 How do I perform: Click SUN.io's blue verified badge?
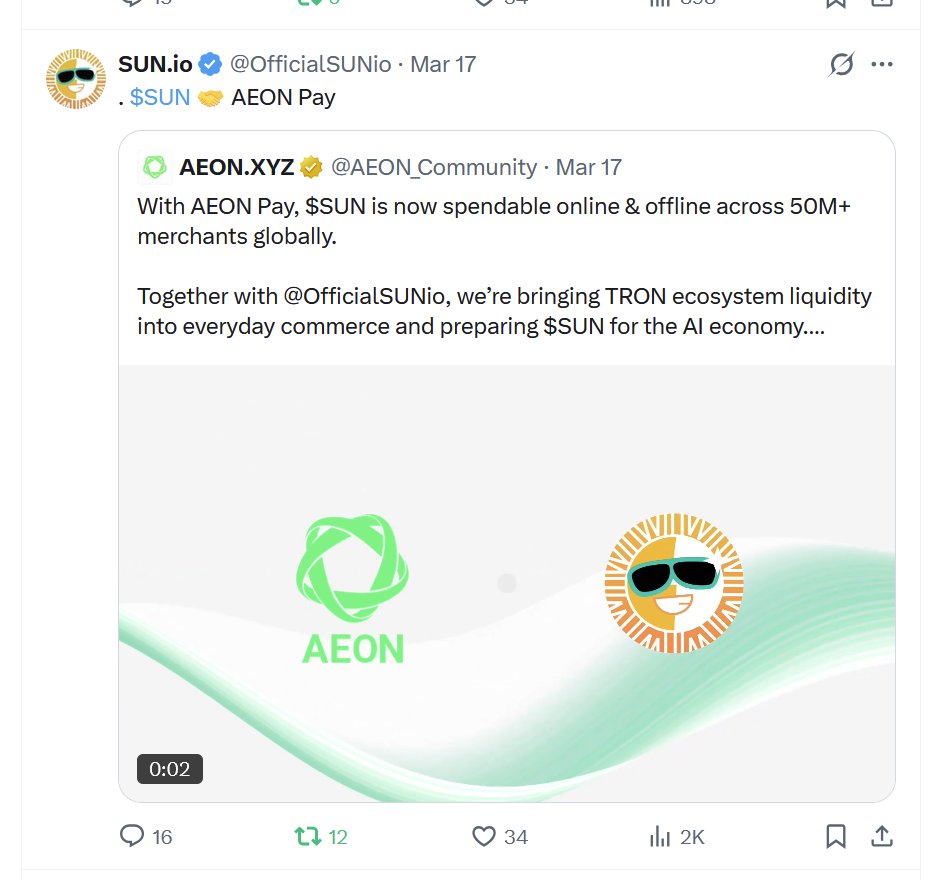point(210,65)
